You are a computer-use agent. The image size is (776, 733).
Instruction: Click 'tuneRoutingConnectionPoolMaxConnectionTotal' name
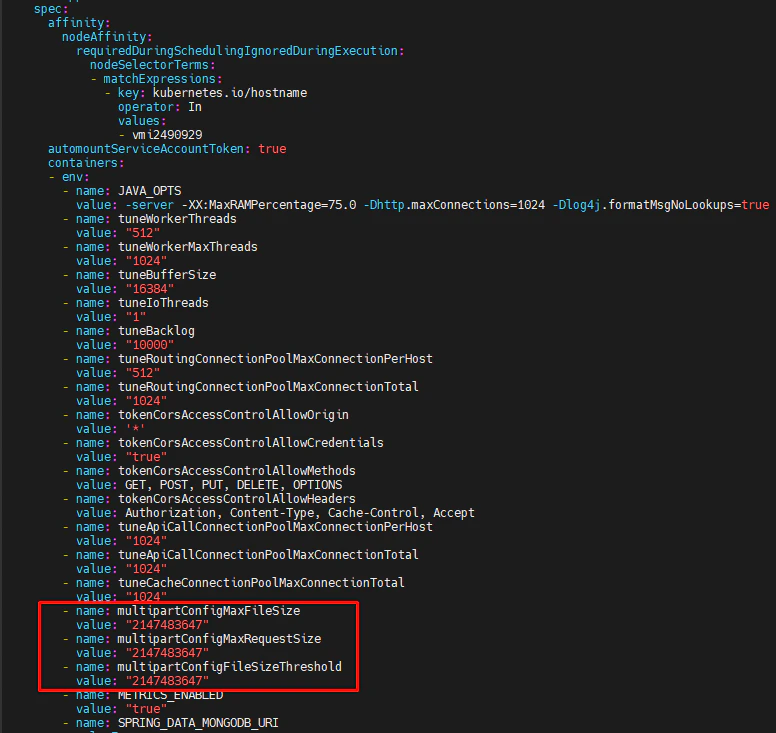pos(268,387)
